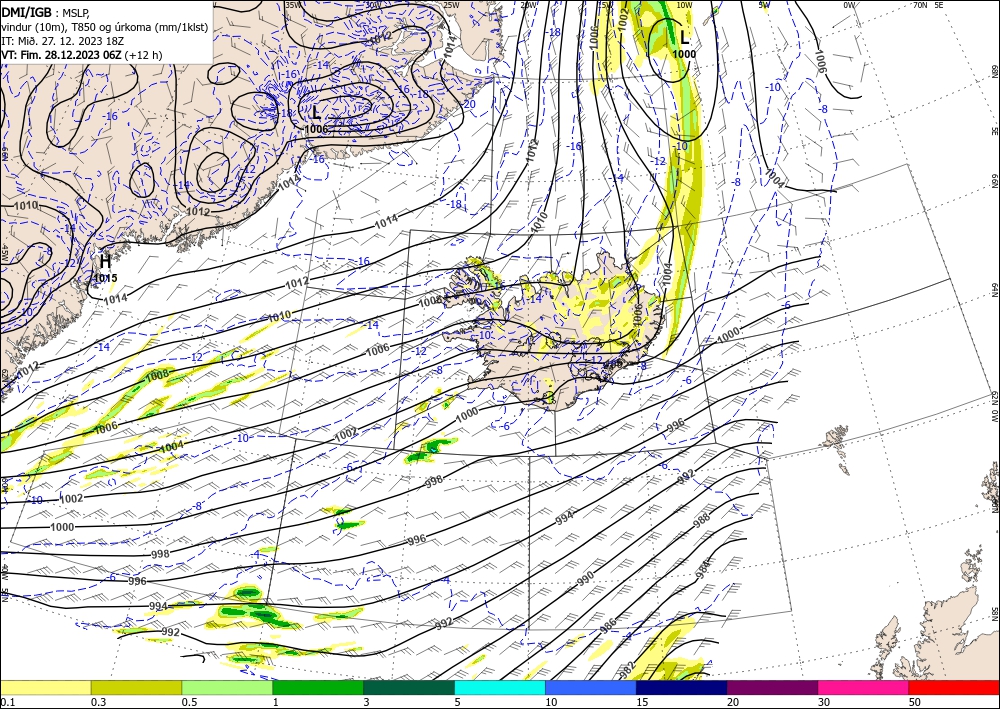Click the '1015' high-pressure value label
The width and height of the screenshot is (1000, 709).
105,278
